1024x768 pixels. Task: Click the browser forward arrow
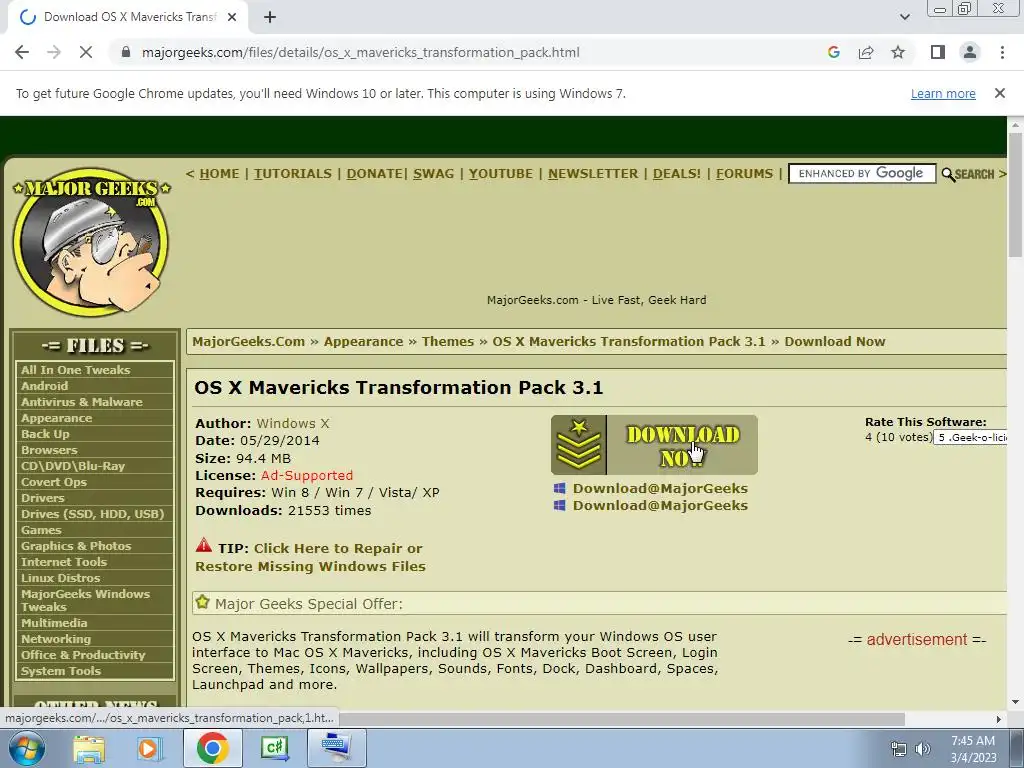(54, 52)
